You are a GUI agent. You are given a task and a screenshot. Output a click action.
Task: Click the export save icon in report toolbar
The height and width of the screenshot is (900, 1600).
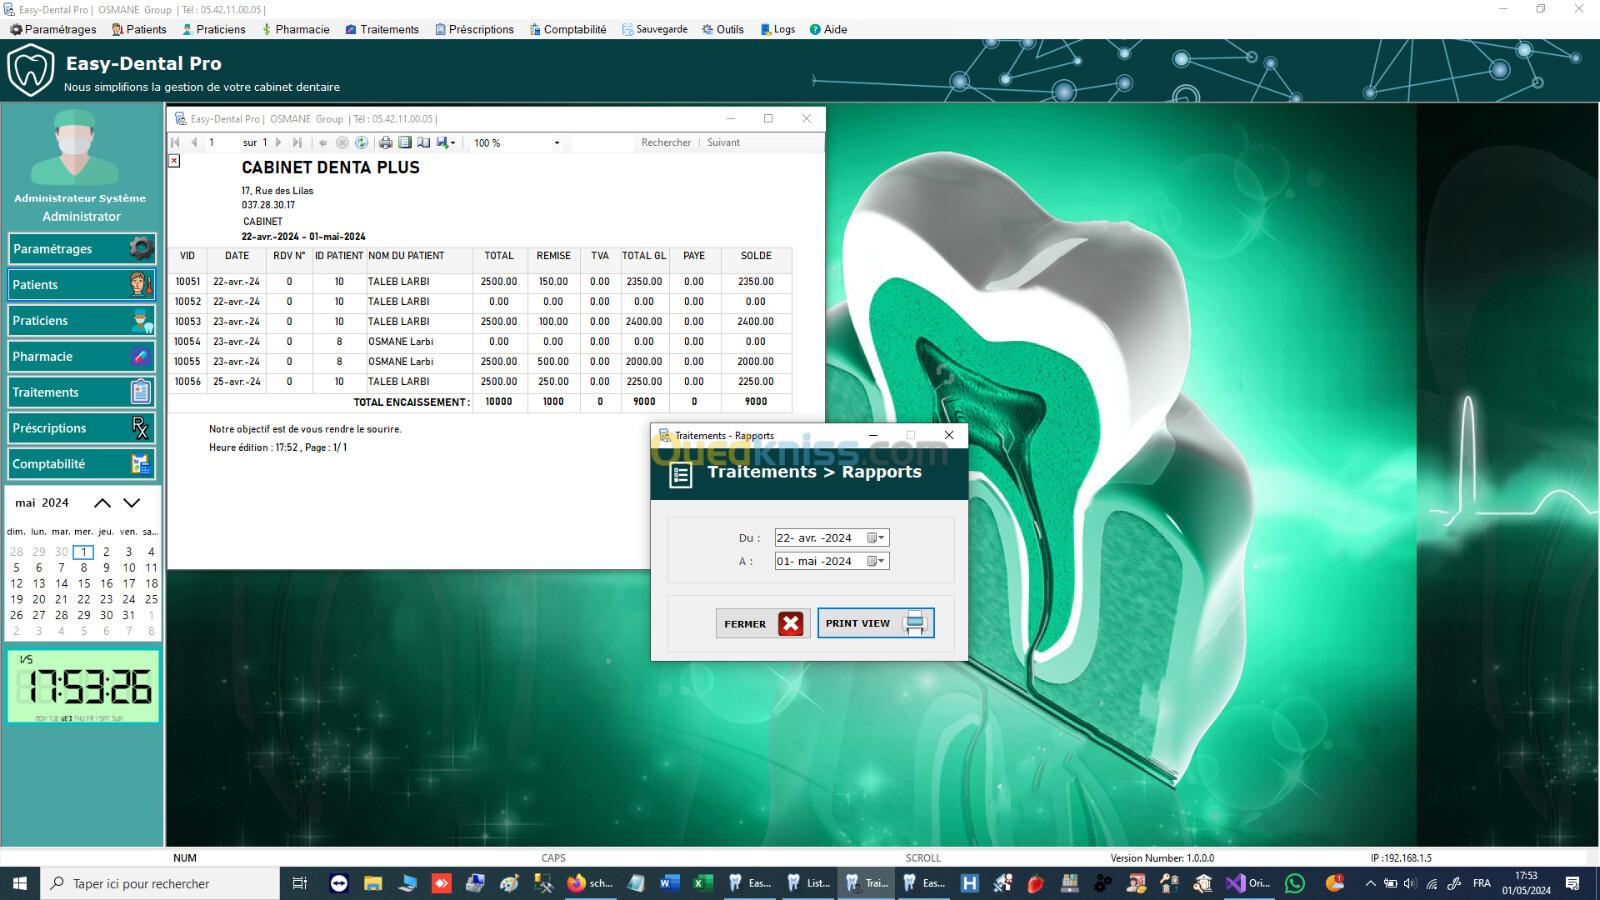pos(443,143)
